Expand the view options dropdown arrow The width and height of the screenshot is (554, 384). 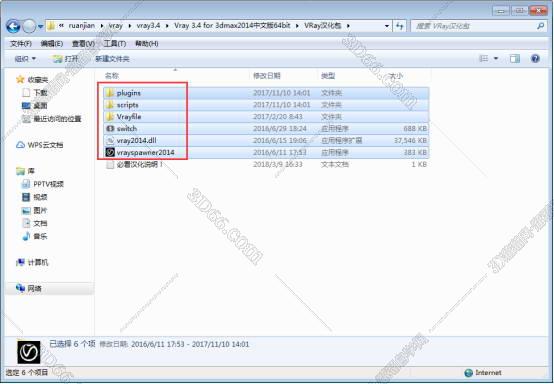[496, 59]
